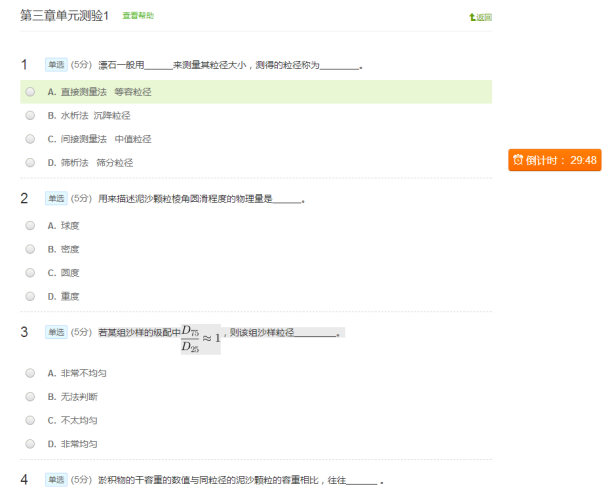Pick answer D 重度 for question 2
The height and width of the screenshot is (499, 610).
pyautogui.click(x=30, y=296)
